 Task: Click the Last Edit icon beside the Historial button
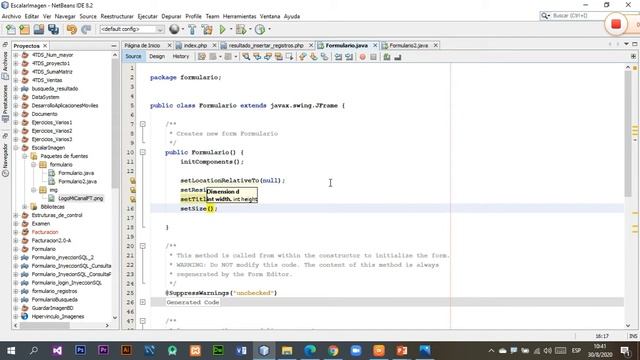coord(202,57)
